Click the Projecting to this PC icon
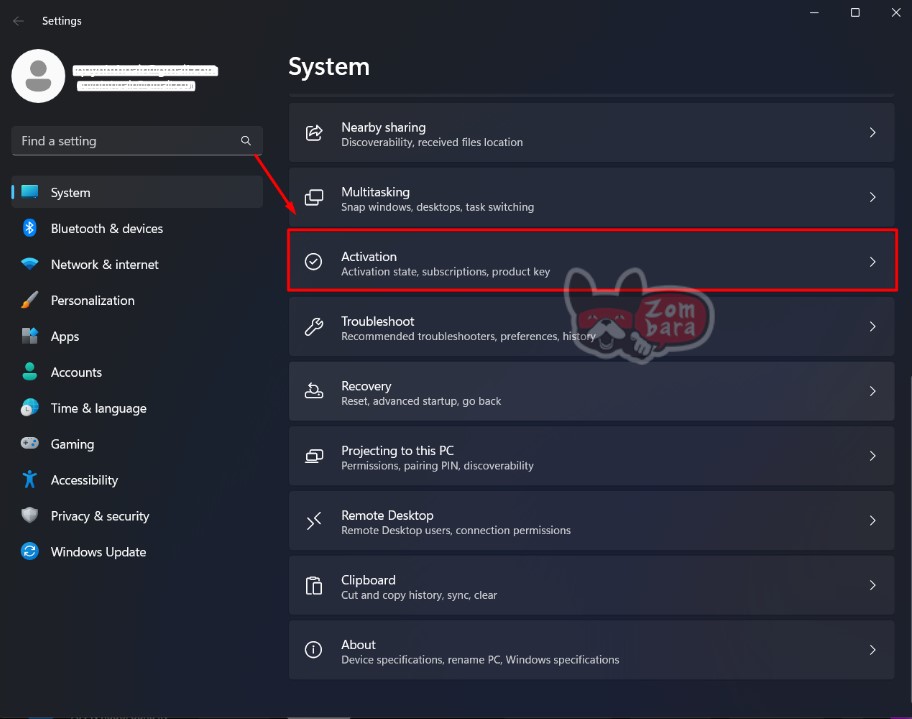 pyautogui.click(x=314, y=455)
